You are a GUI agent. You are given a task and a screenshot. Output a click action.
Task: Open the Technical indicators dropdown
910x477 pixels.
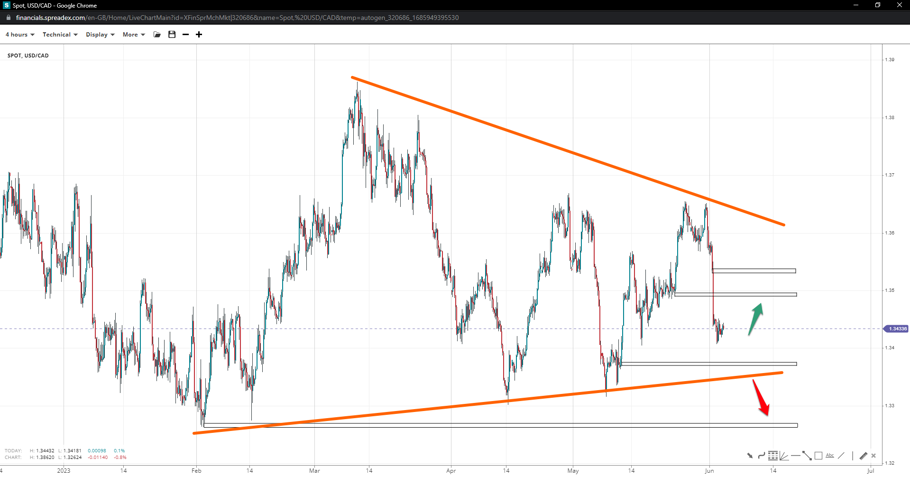coord(59,35)
